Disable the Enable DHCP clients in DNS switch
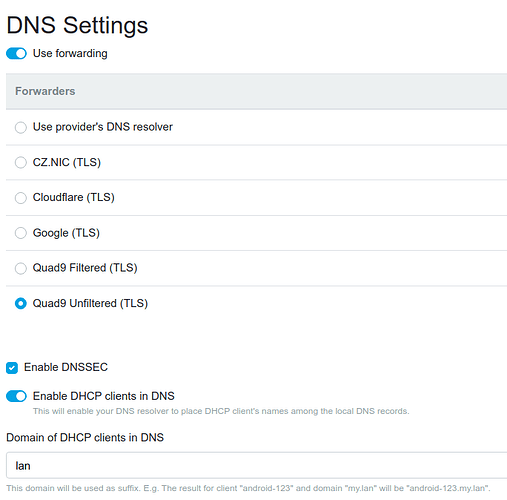The height and width of the screenshot is (500, 507). pos(16,396)
